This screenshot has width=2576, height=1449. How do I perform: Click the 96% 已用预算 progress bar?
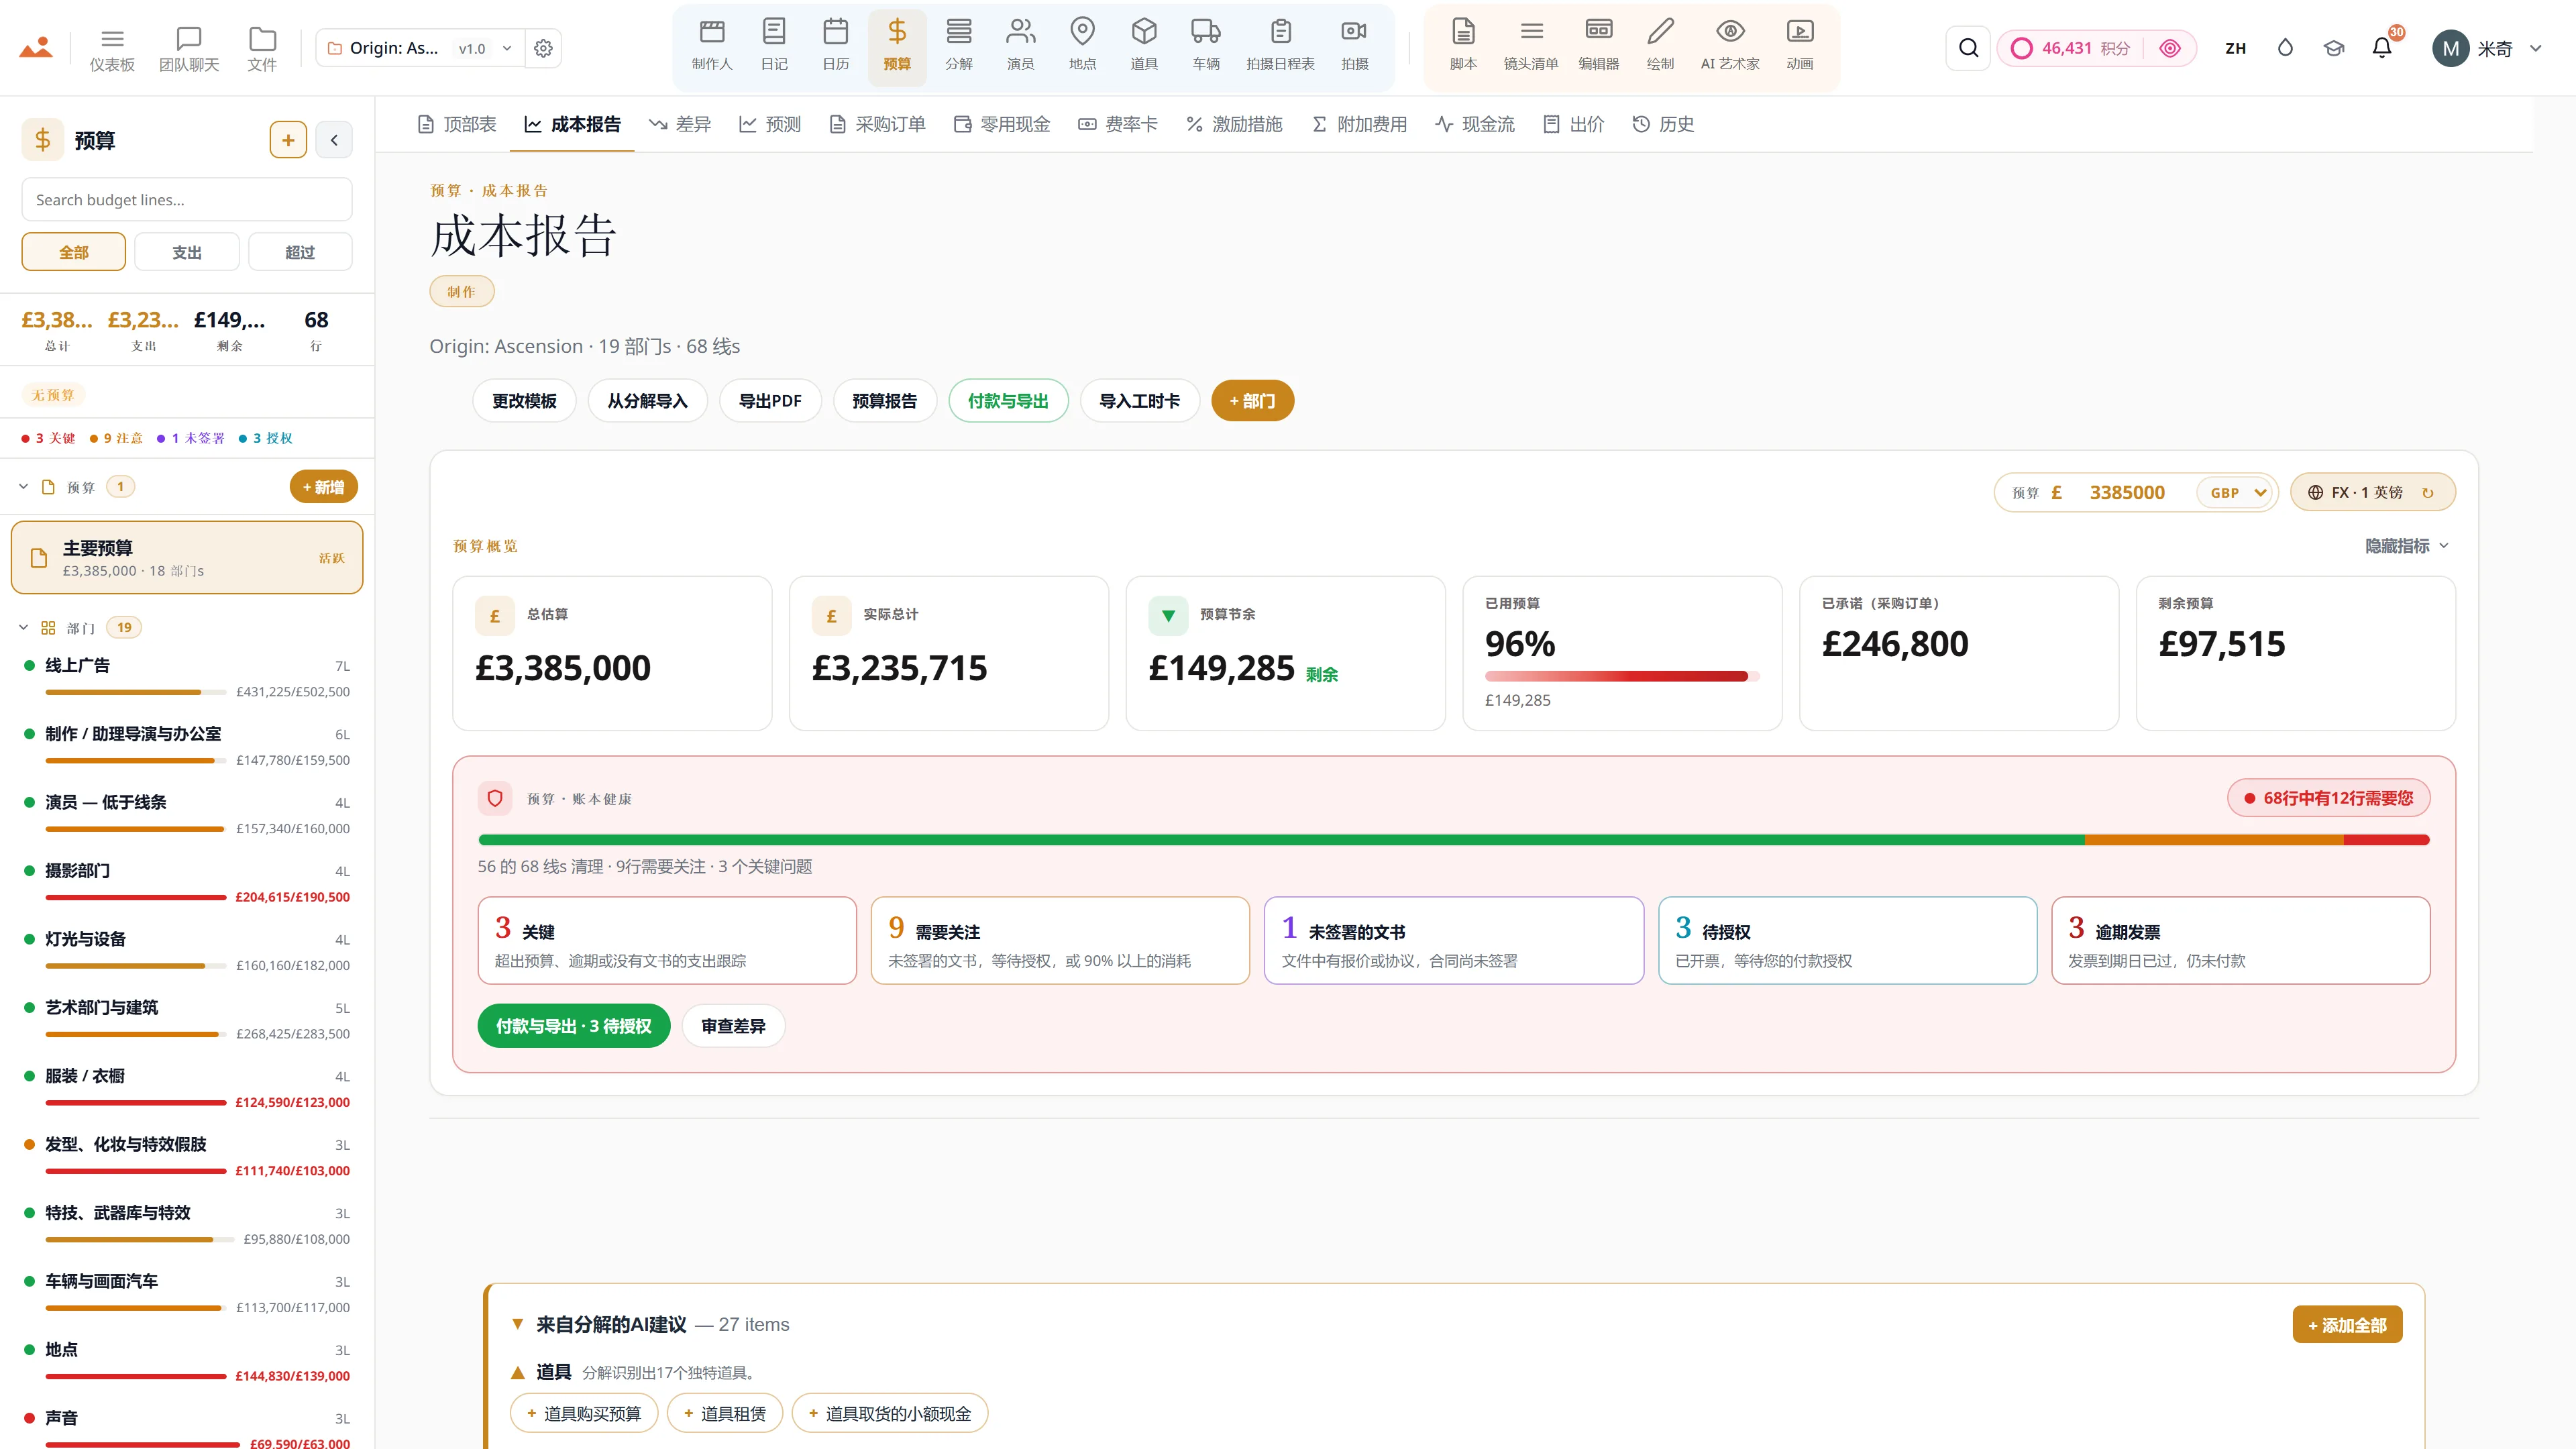click(x=1621, y=677)
